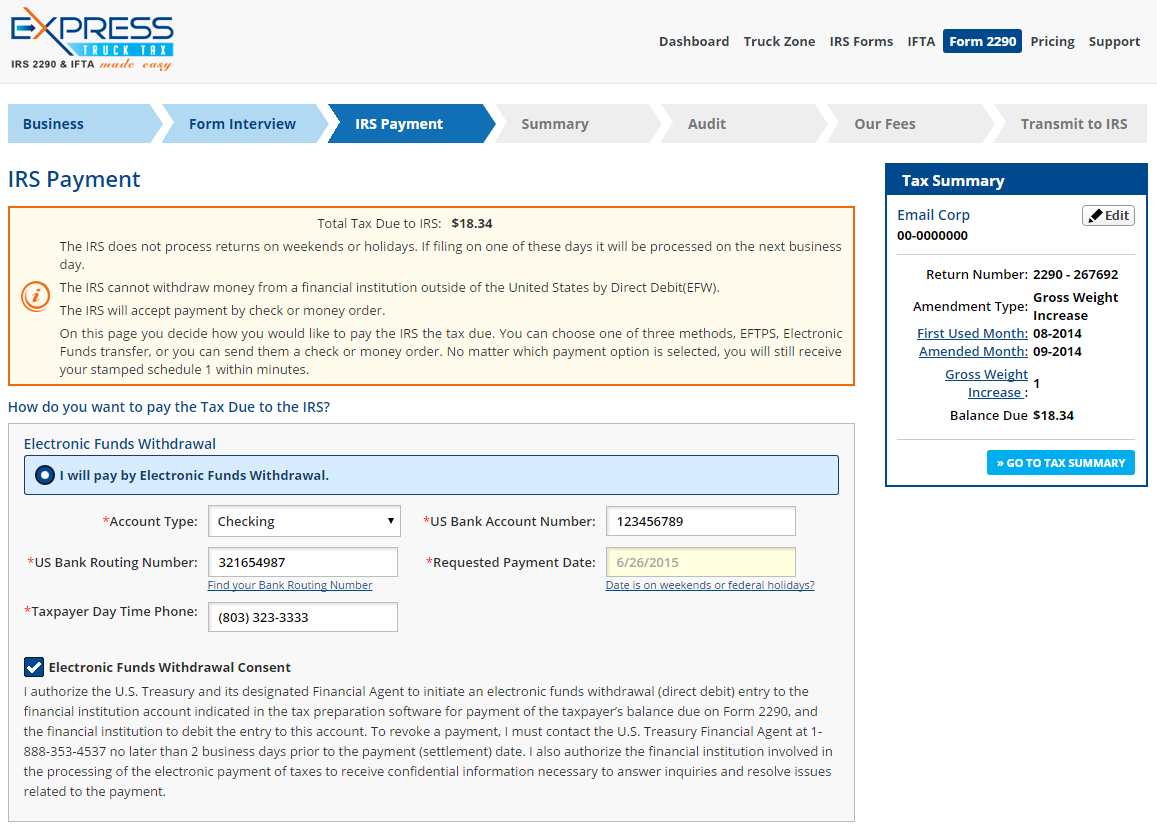
Task: Click the Gross Weight Increase link
Action: pyautogui.click(x=986, y=384)
